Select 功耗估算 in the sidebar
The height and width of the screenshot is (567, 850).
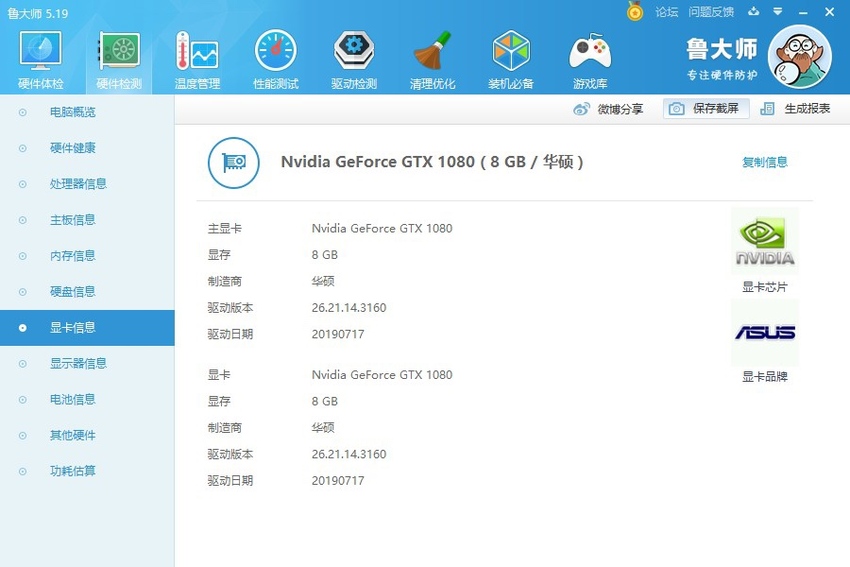(87, 471)
